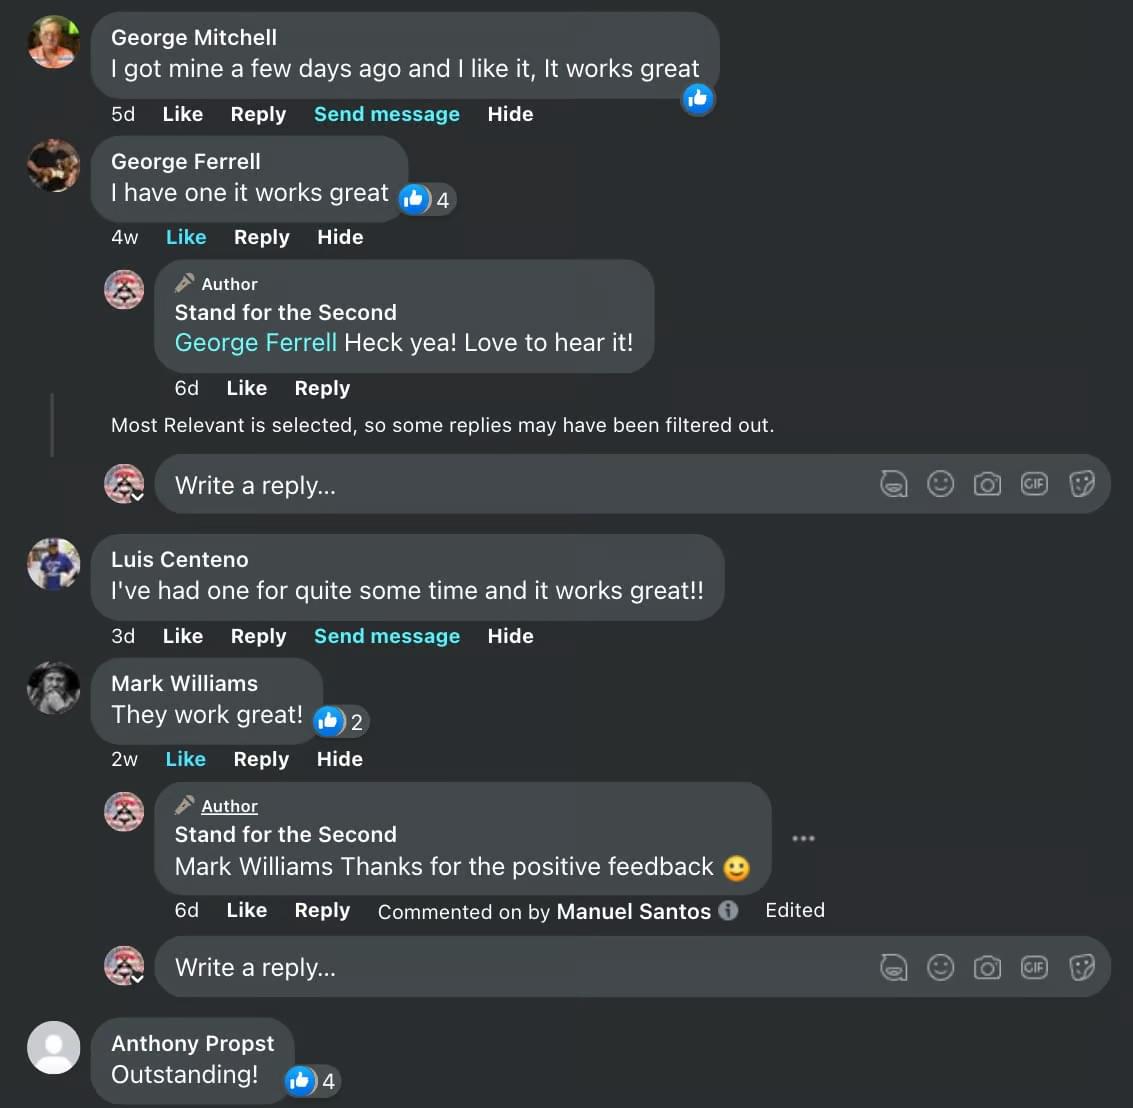
Task: Unlike George Ferrell's comment
Action: click(186, 237)
